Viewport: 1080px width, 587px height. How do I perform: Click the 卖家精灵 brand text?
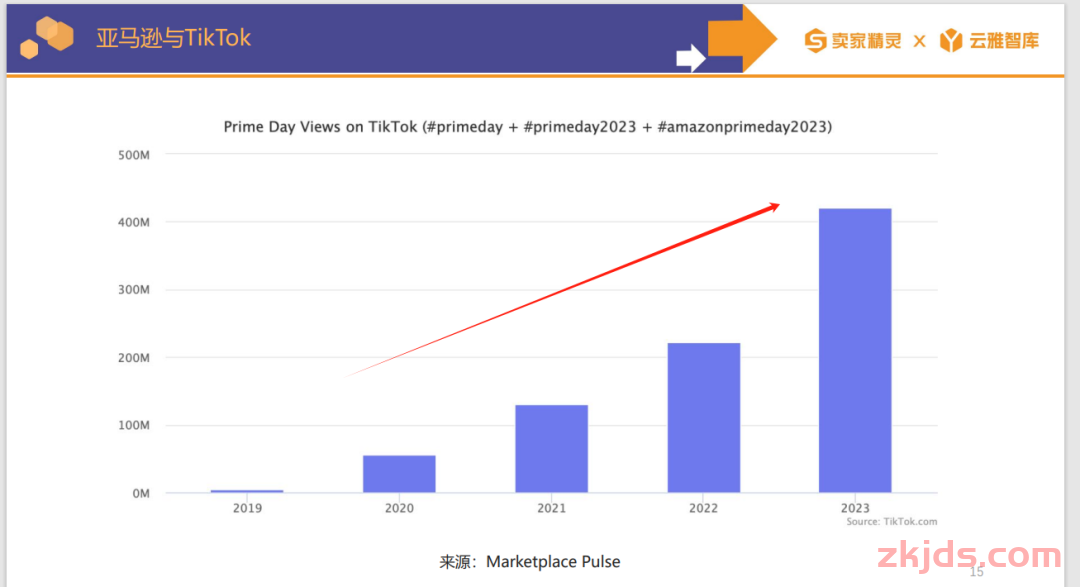[866, 41]
